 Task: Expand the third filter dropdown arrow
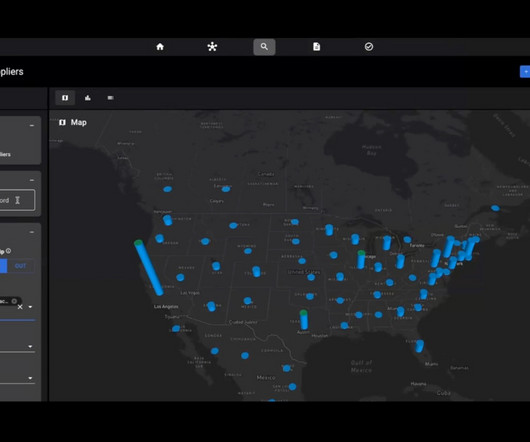(x=30, y=378)
